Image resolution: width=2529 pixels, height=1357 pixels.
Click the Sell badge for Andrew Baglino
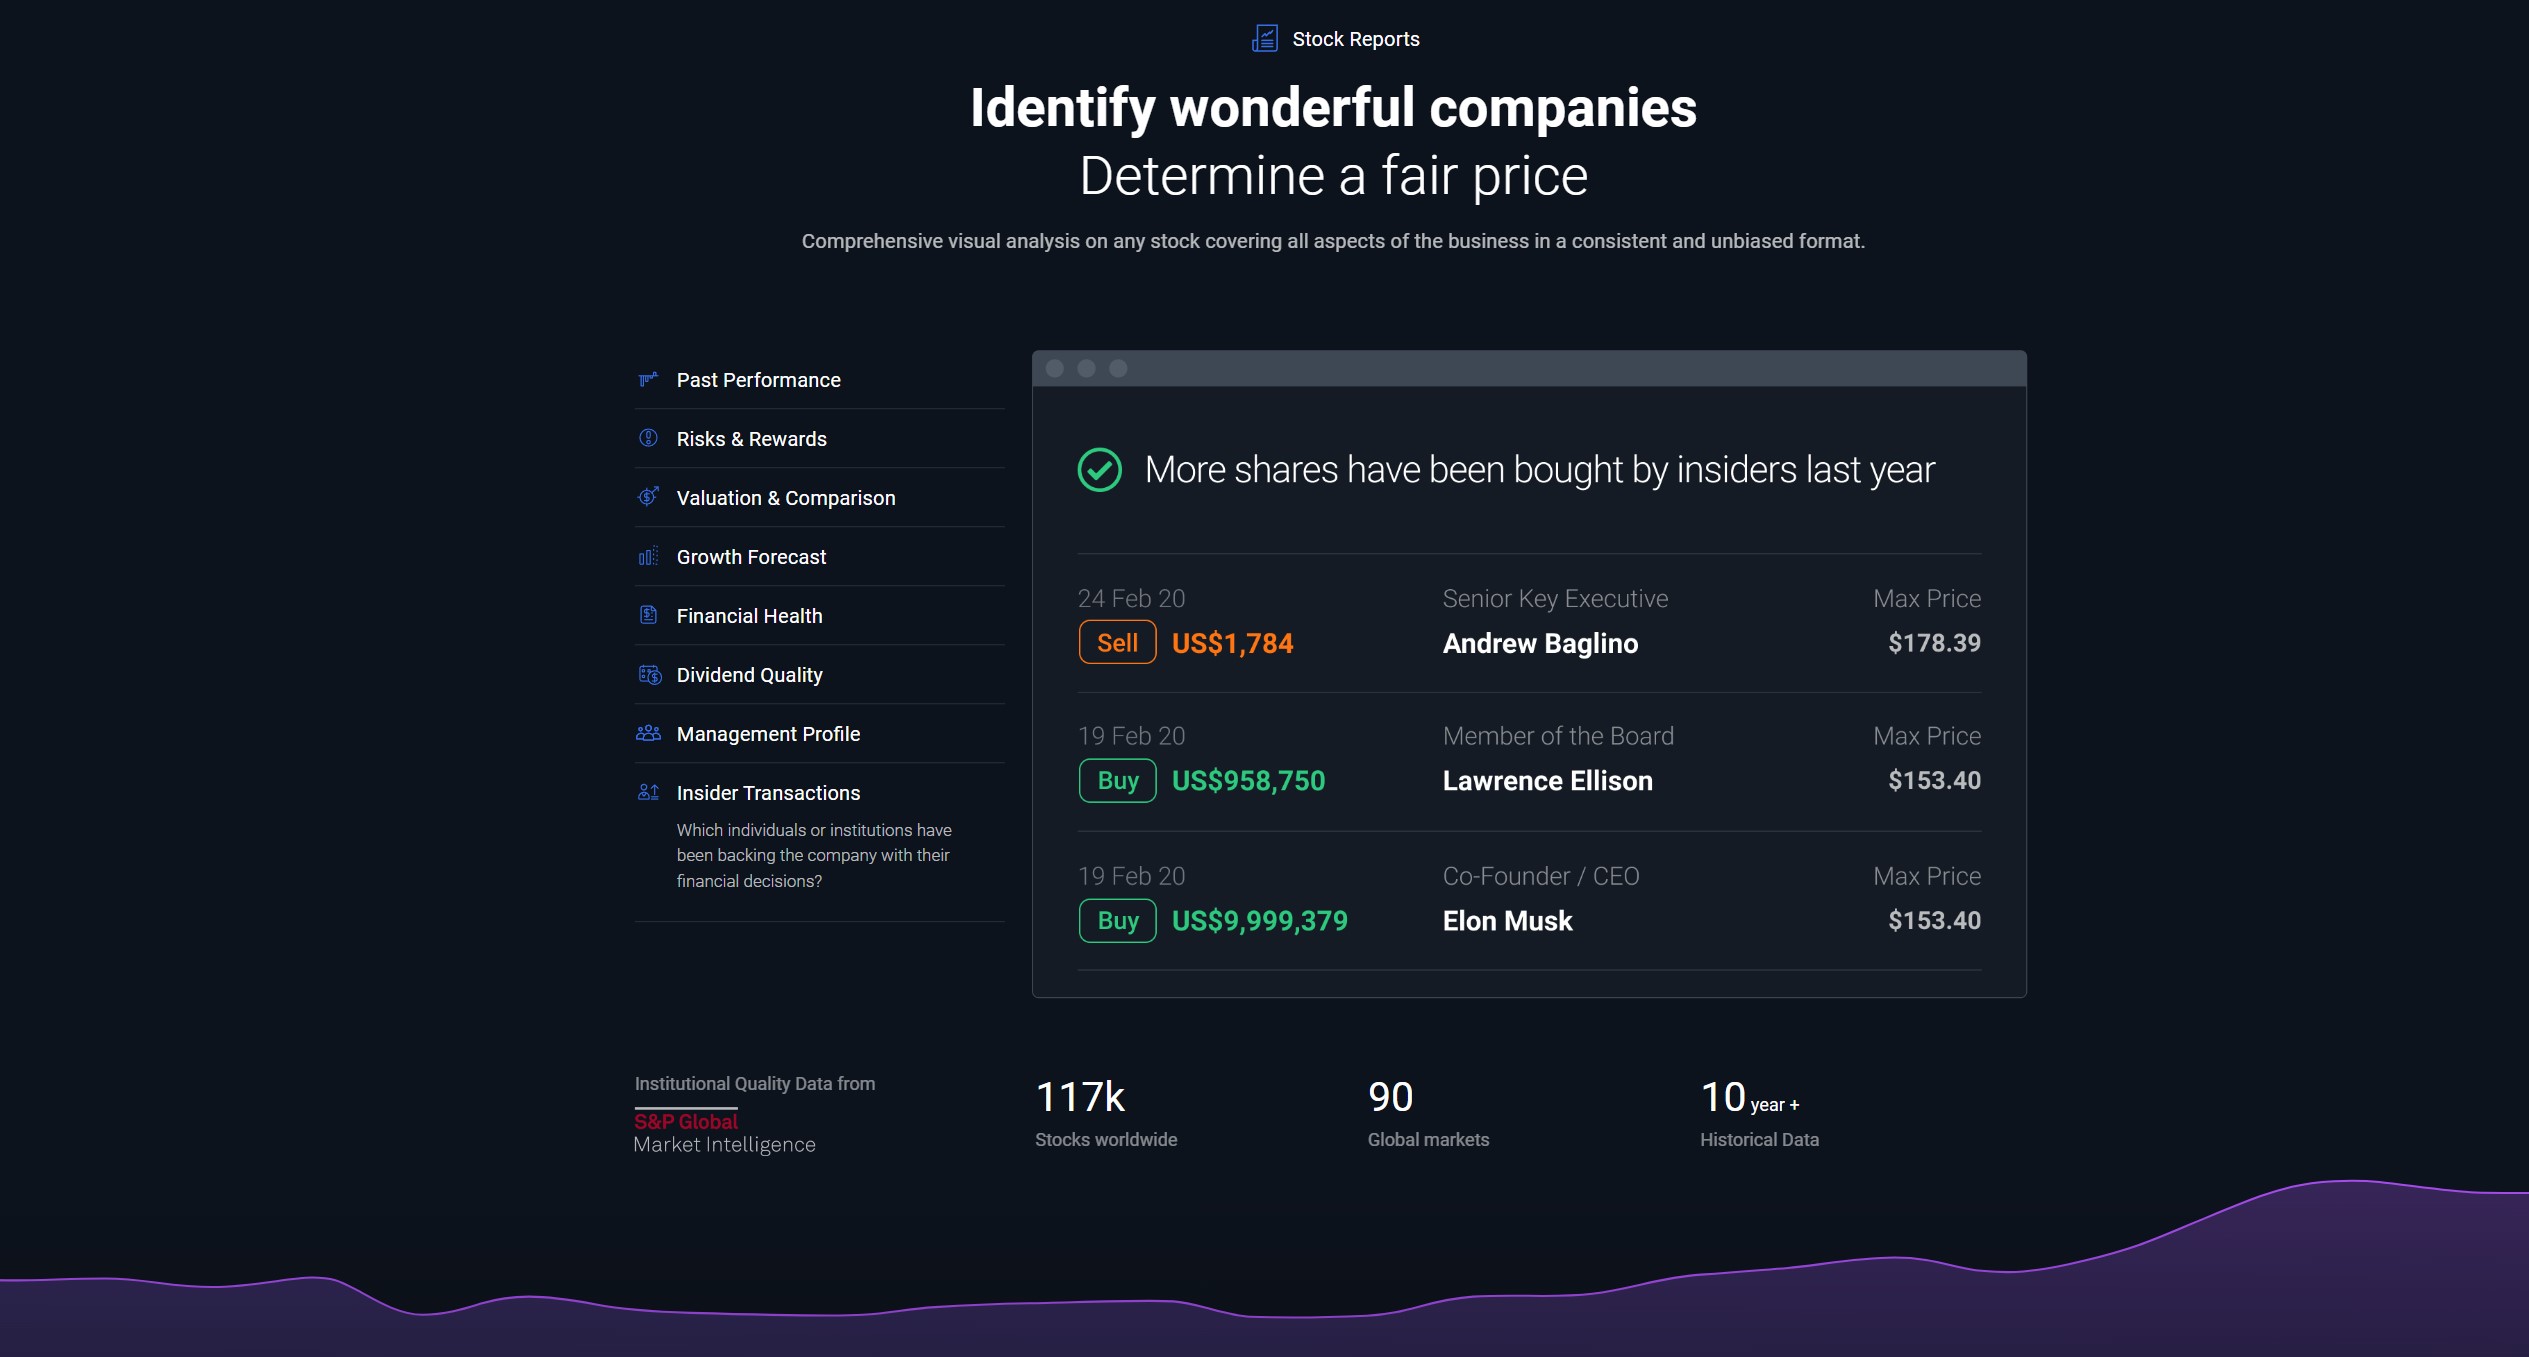tap(1117, 643)
